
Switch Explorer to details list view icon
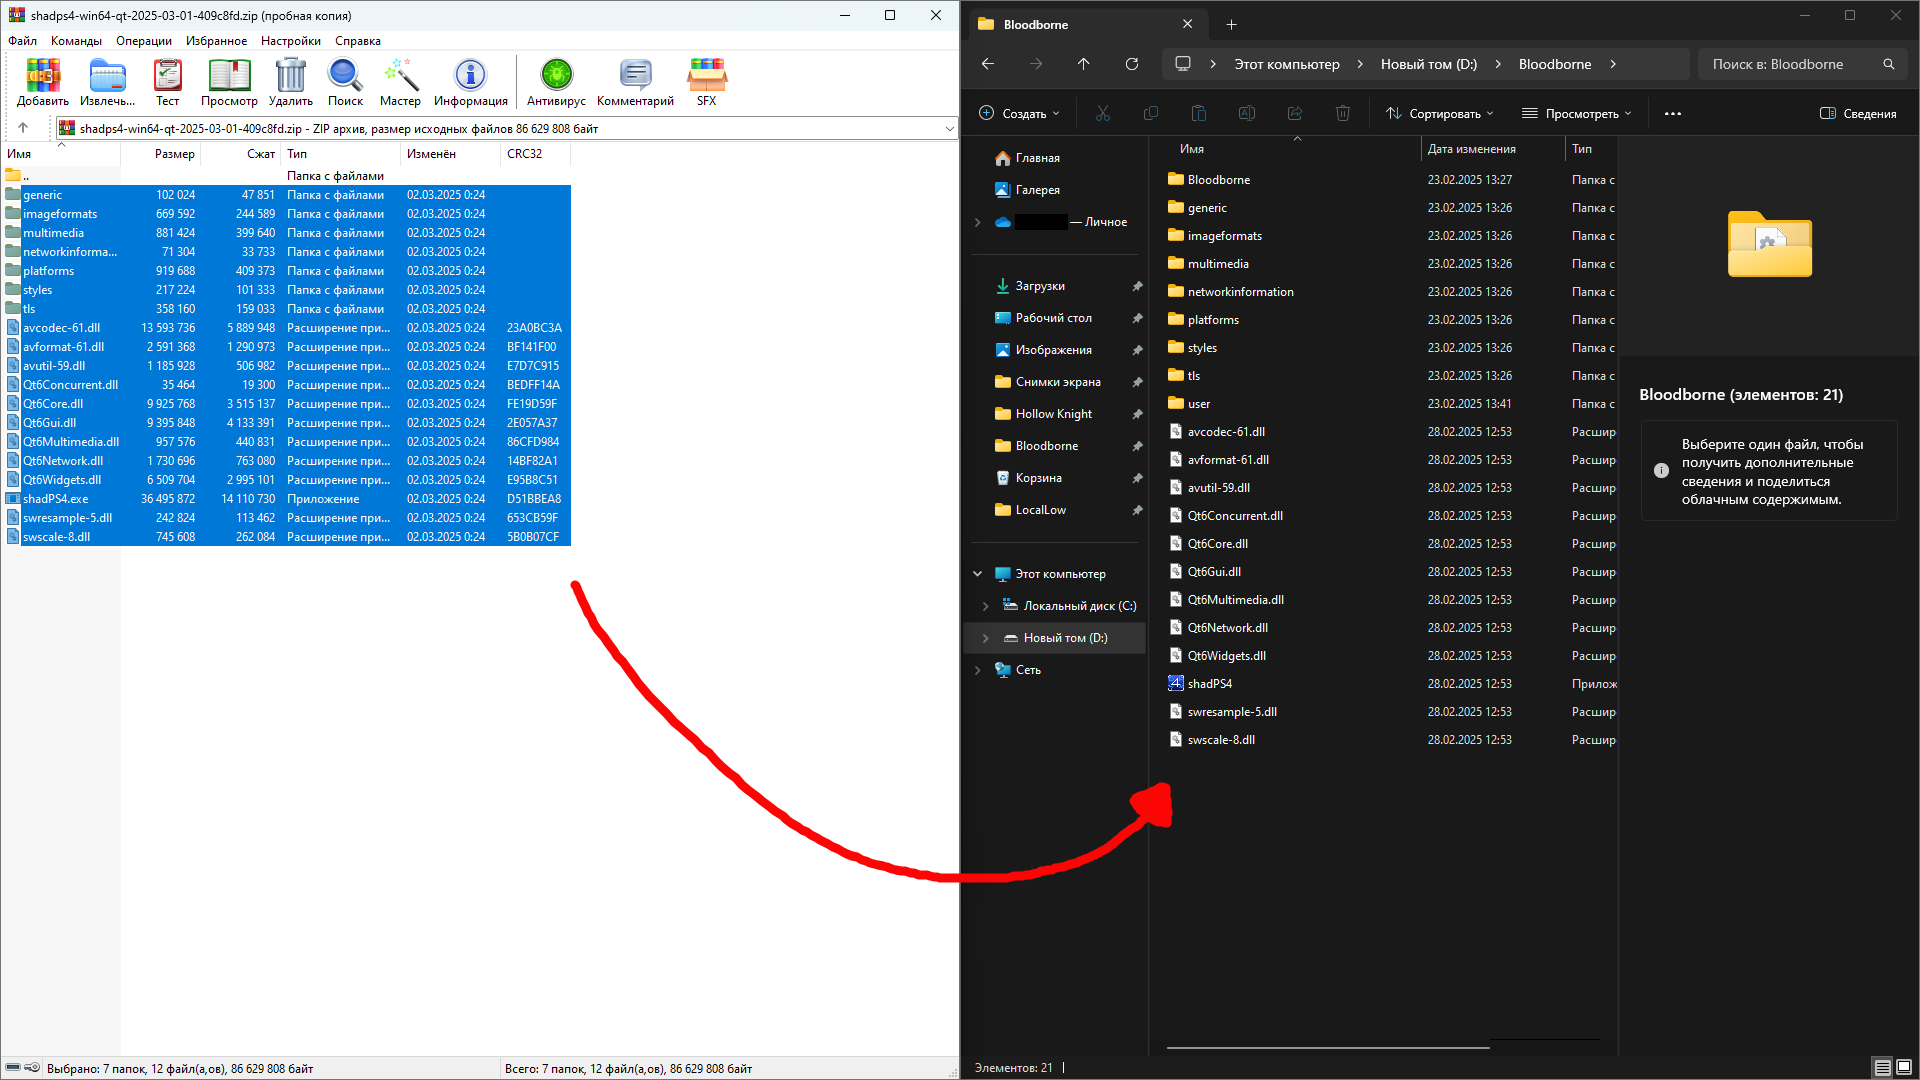(x=1882, y=1068)
